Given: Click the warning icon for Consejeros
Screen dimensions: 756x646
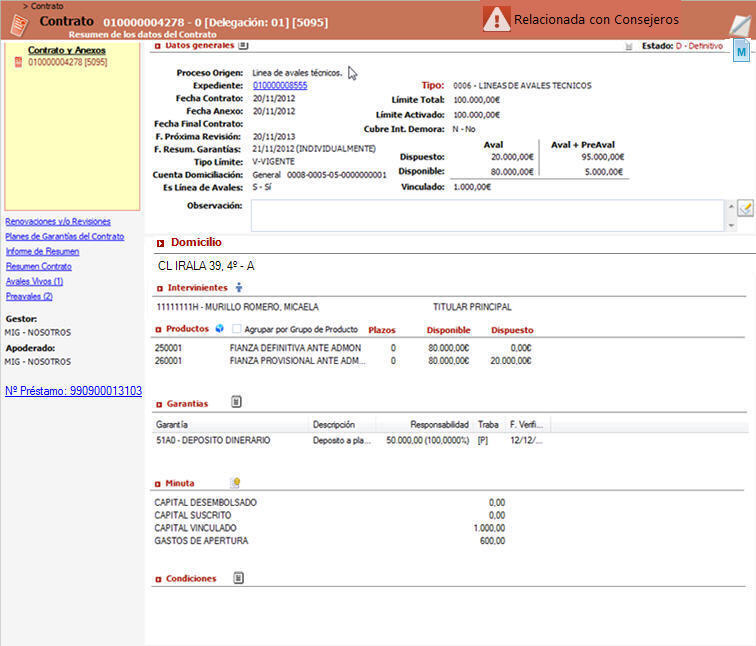Looking at the screenshot, I should (x=496, y=19).
